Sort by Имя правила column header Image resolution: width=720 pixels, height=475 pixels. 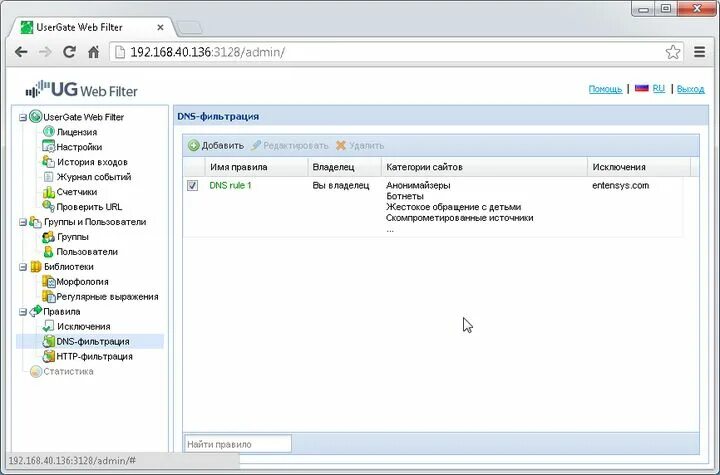click(x=256, y=167)
